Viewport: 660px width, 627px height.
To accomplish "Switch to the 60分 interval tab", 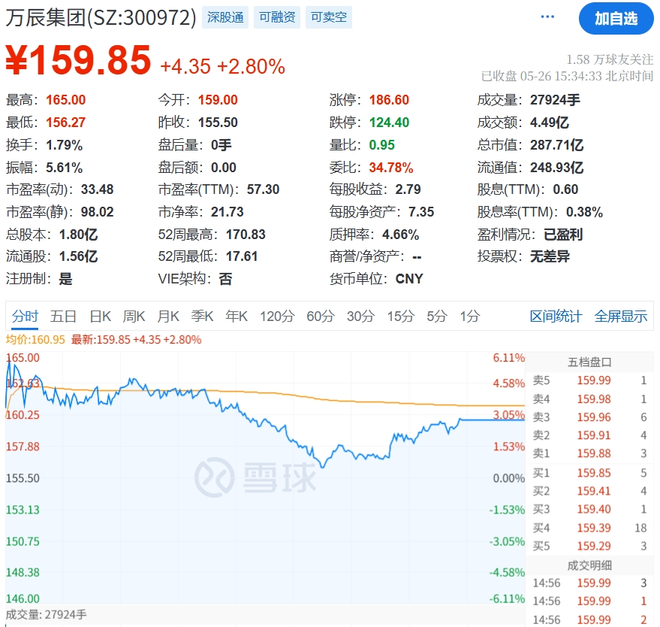I will tap(320, 316).
